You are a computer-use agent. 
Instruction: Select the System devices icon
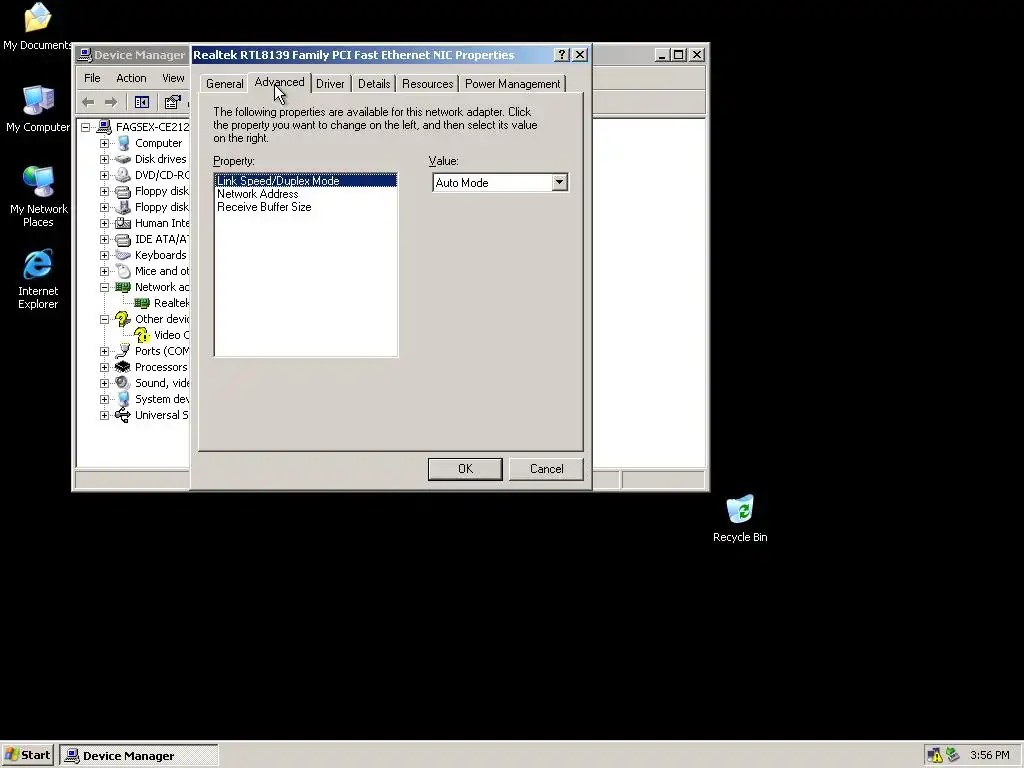123,399
